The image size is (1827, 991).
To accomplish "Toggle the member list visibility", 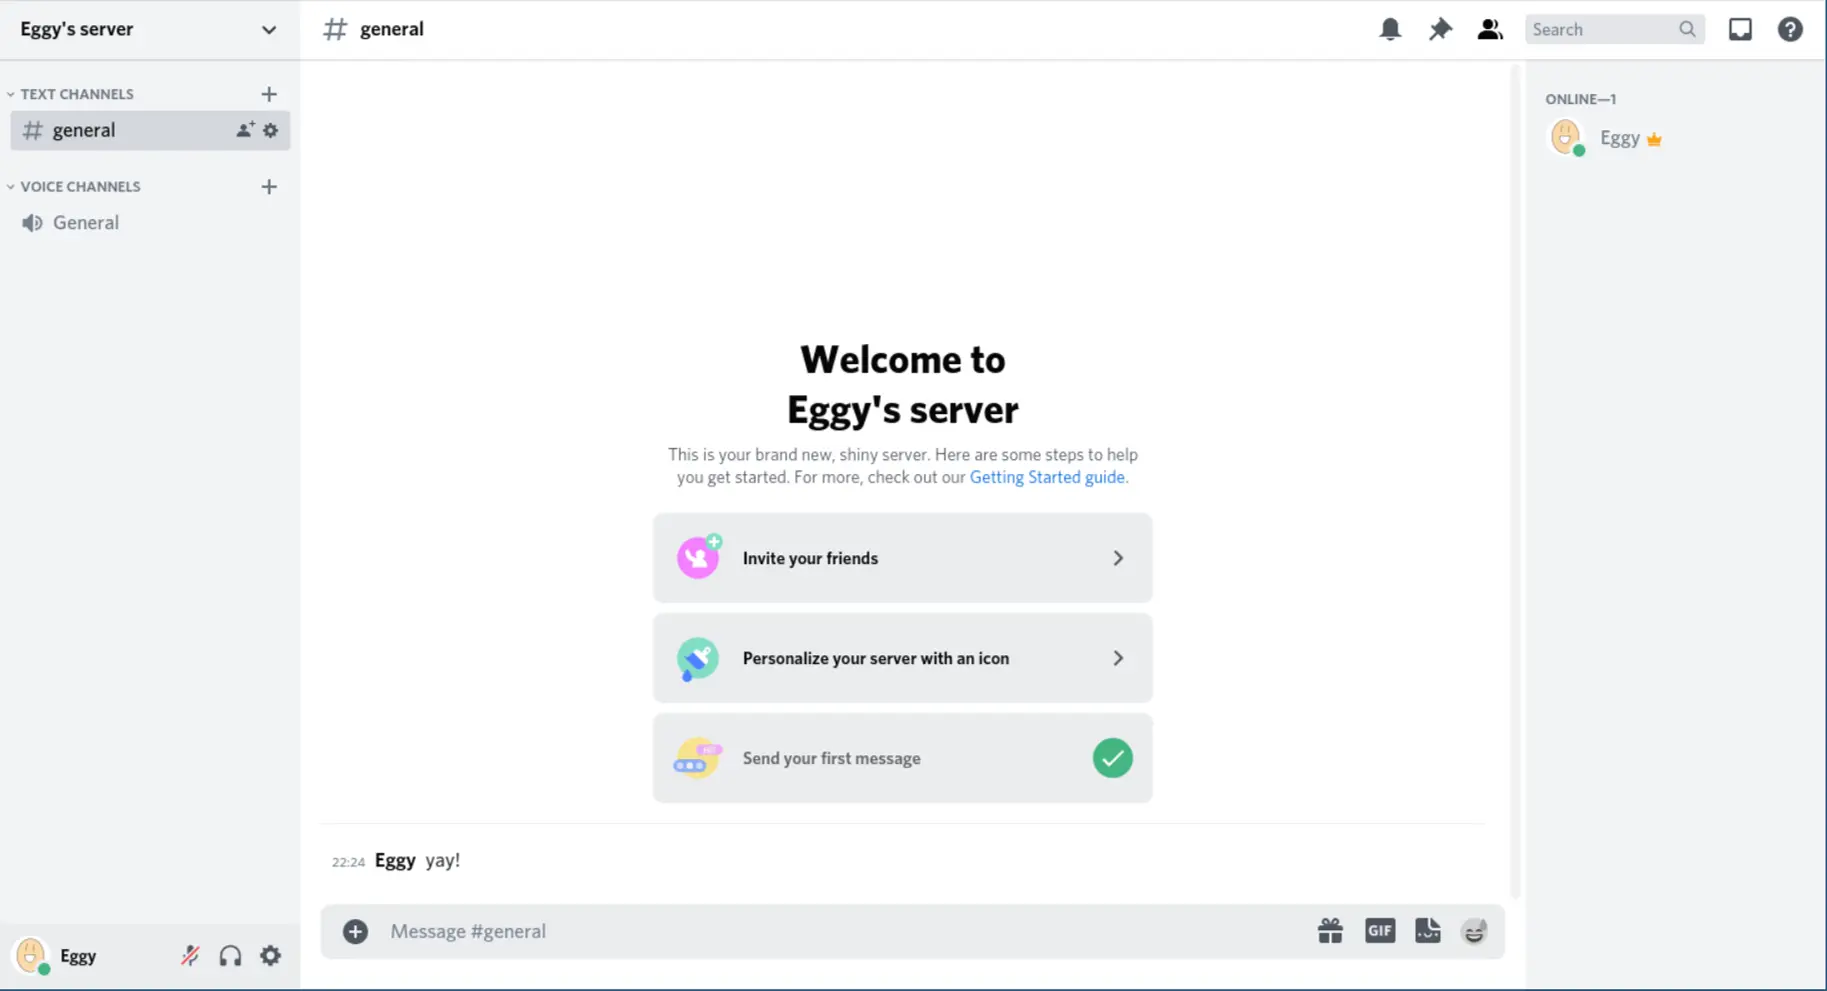I will point(1490,29).
